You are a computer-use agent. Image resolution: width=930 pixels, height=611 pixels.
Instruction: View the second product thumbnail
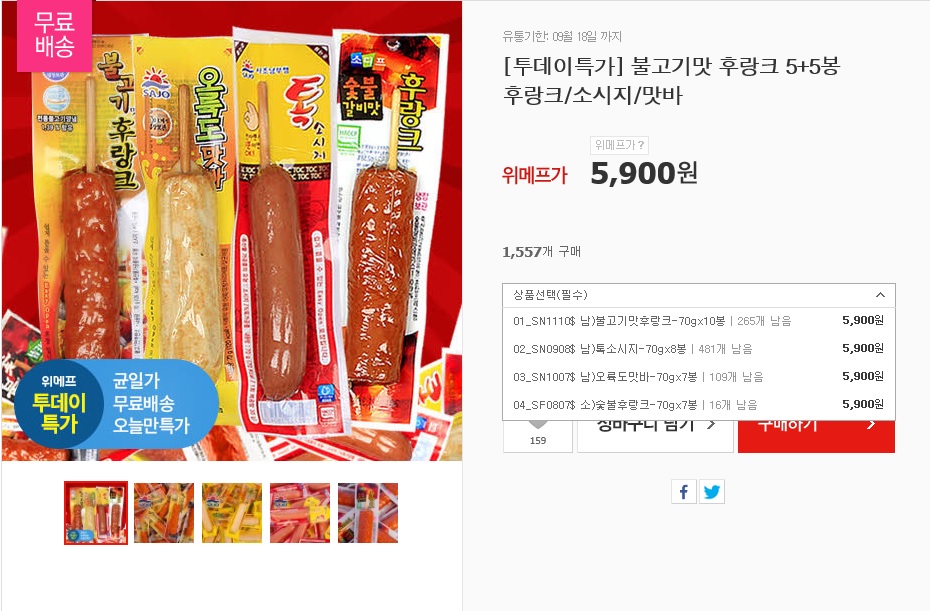164,513
